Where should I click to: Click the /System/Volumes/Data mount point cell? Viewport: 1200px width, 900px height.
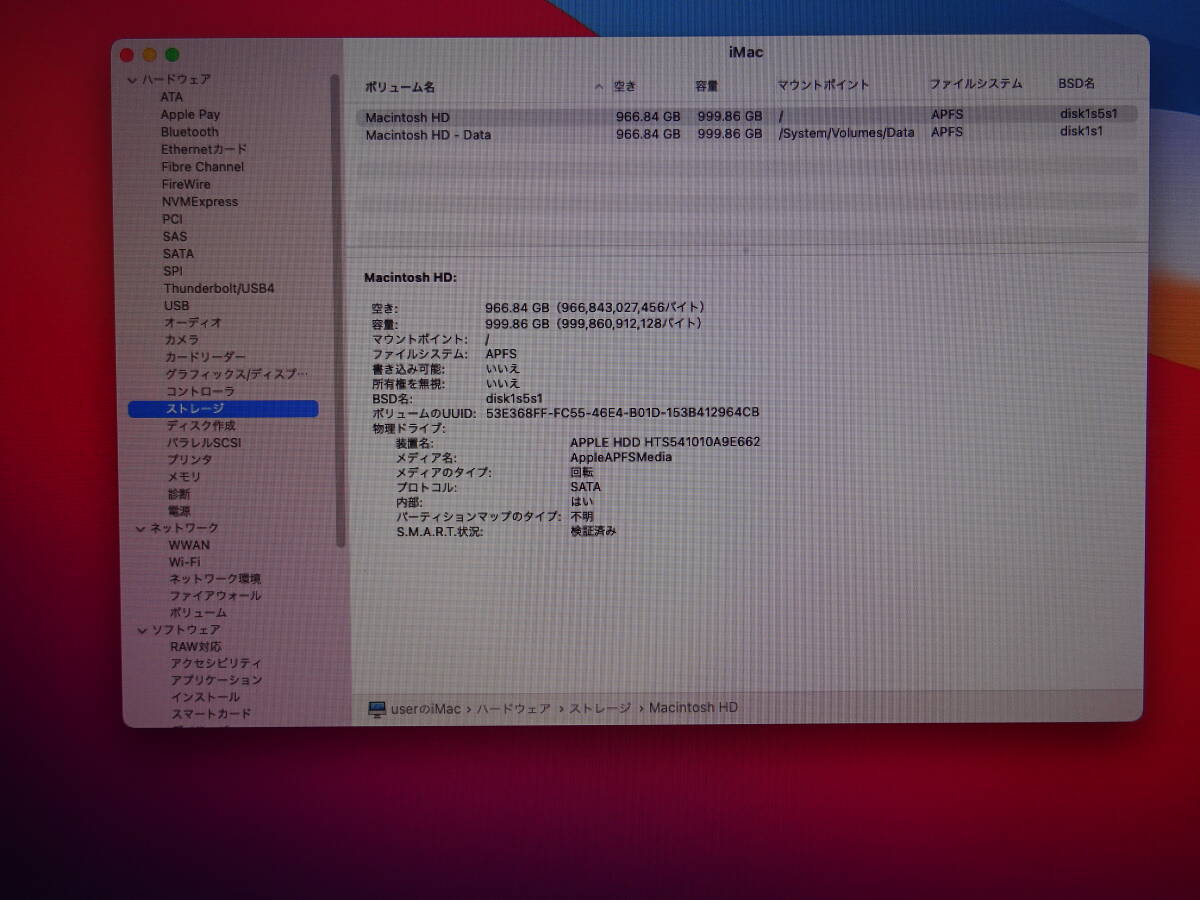click(x=846, y=133)
